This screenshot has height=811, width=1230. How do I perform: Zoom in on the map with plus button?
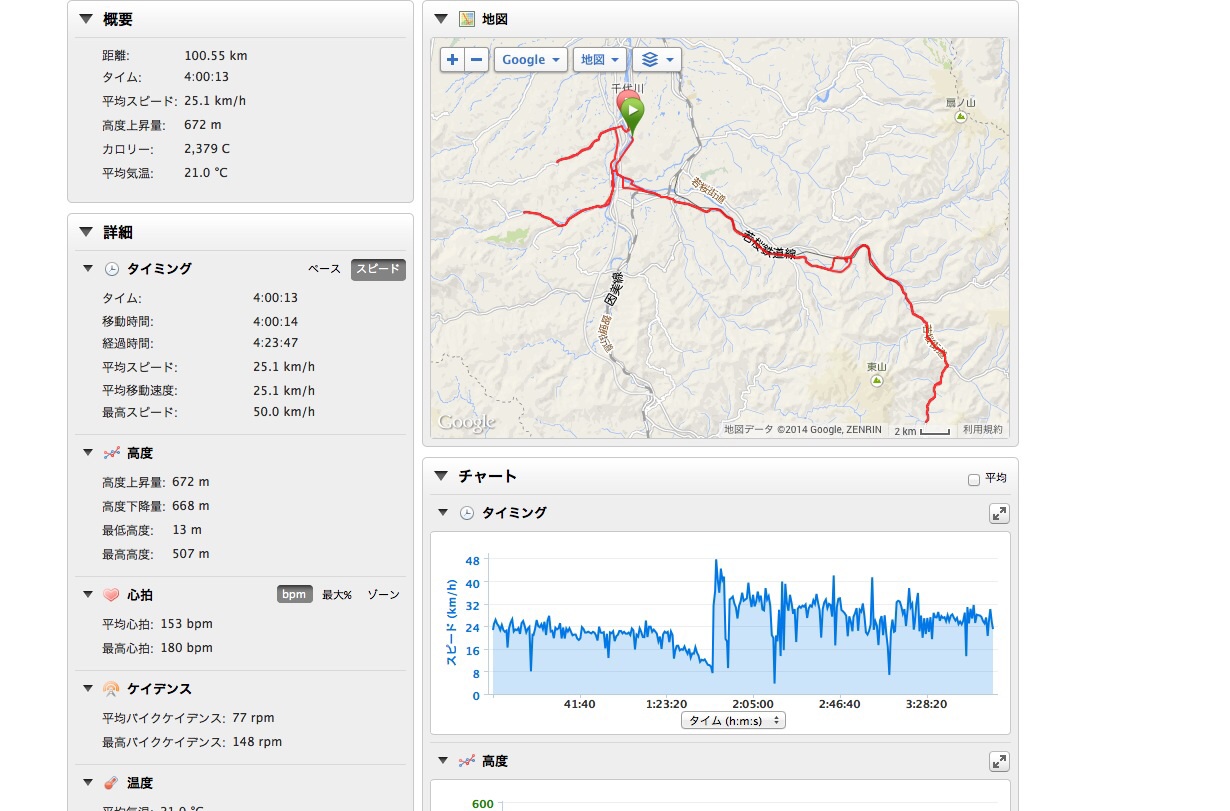tap(453, 59)
